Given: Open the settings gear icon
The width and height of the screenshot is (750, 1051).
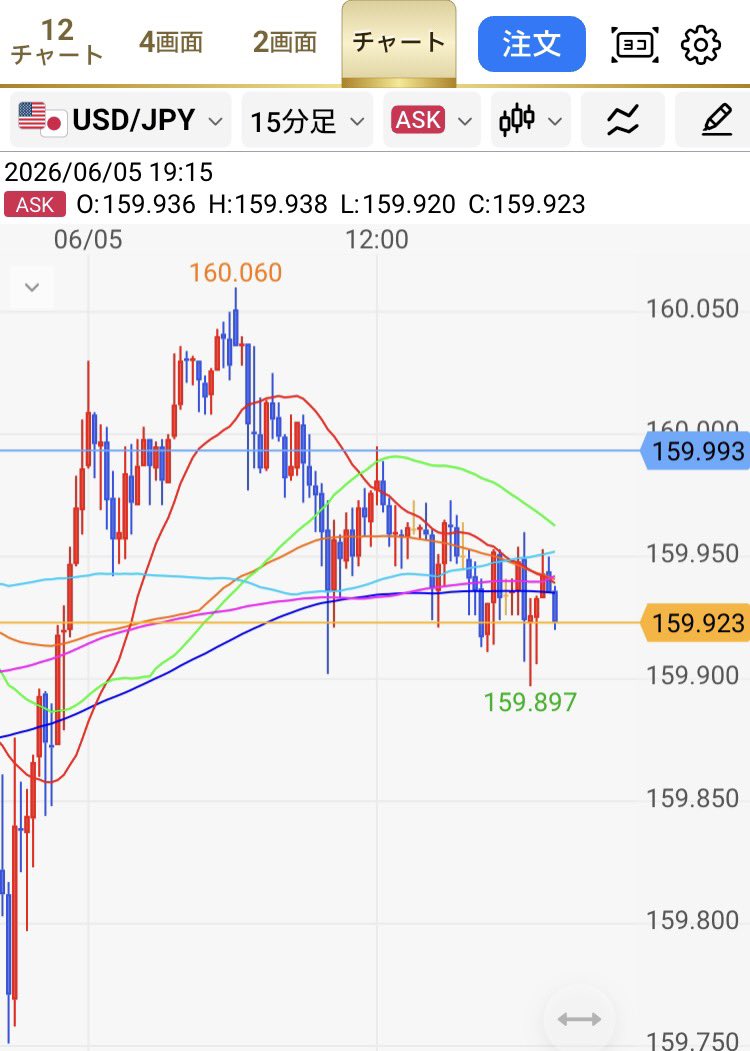Looking at the screenshot, I should (x=700, y=45).
